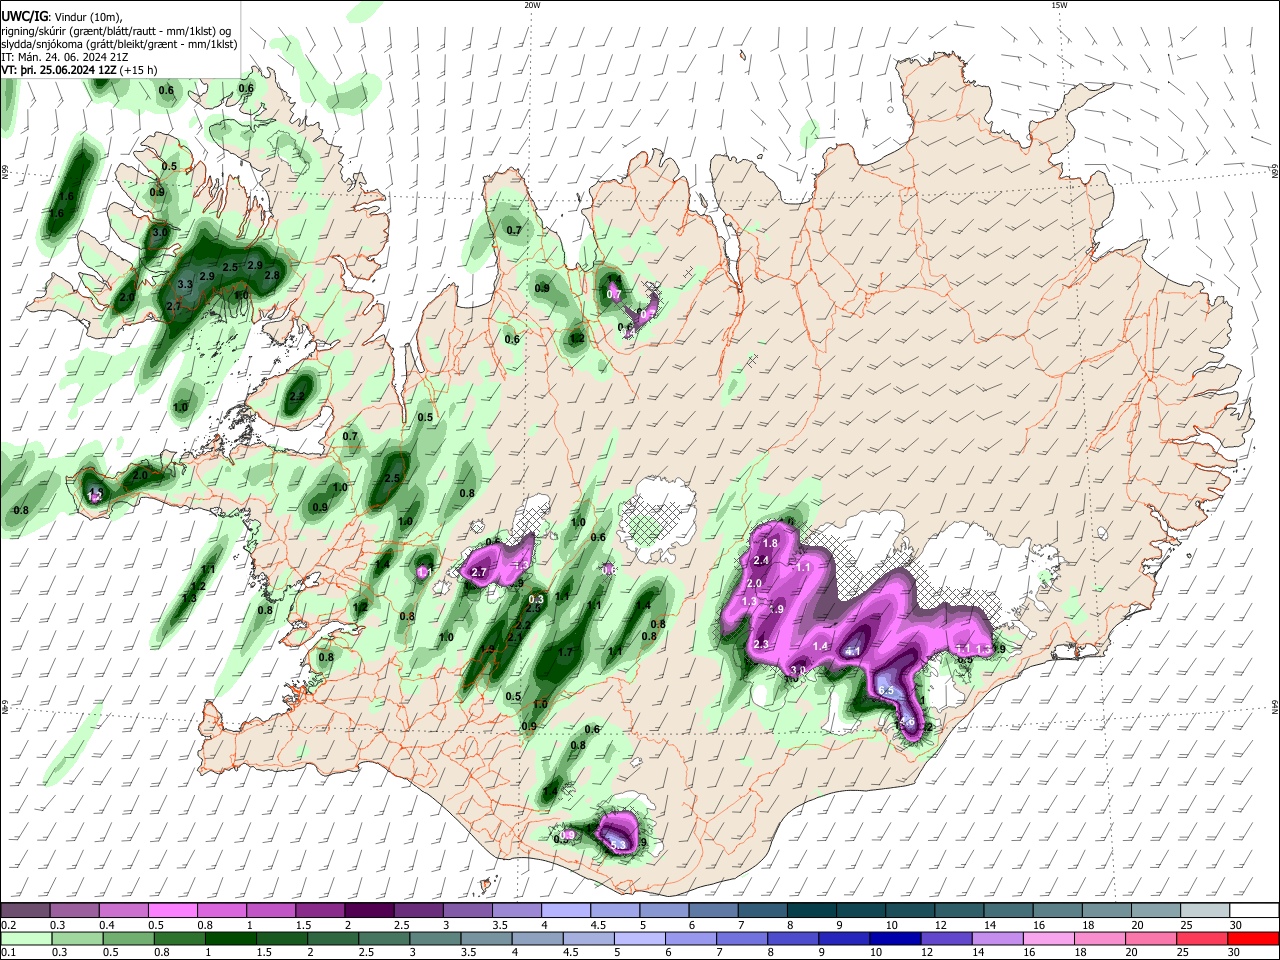Click the "3.3" rainfall value in the Westfjords
This screenshot has width=1280, height=960.
[x=184, y=284]
